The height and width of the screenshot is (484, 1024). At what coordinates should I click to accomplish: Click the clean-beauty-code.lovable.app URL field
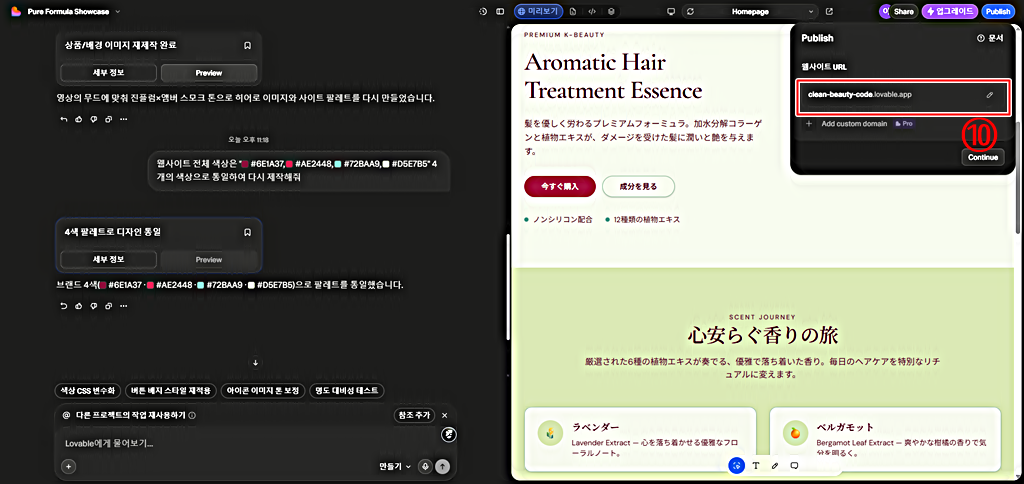pyautogui.click(x=904, y=97)
